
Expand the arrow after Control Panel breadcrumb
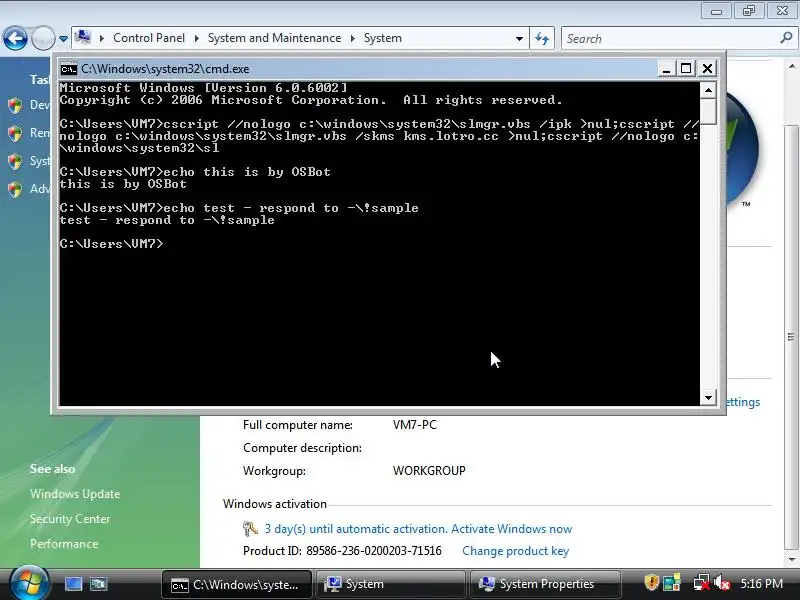pyautogui.click(x=196, y=38)
